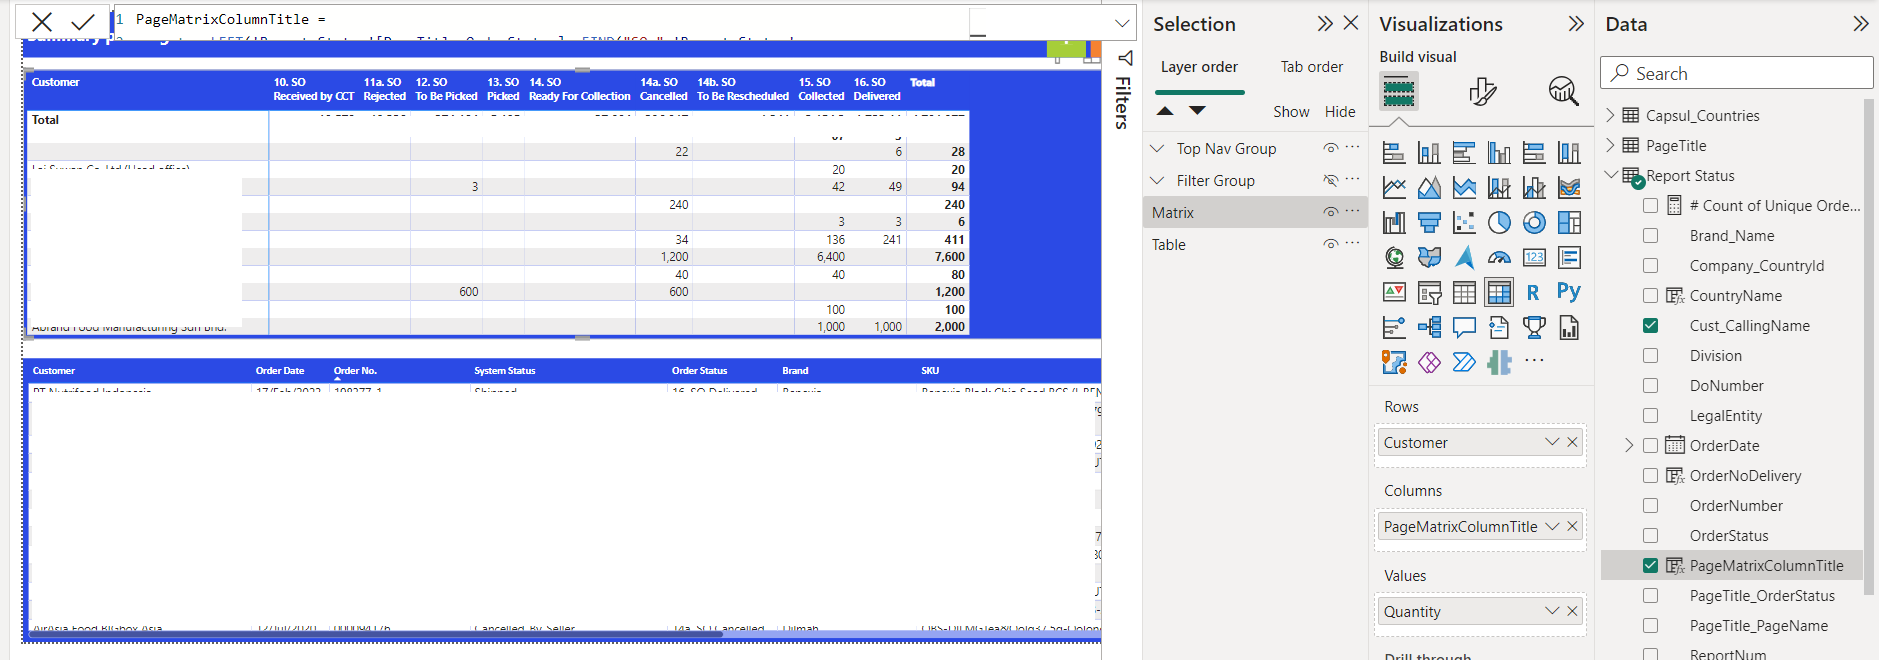This screenshot has height=660, width=1879.
Task: Choose the area chart visual
Action: point(1429,187)
